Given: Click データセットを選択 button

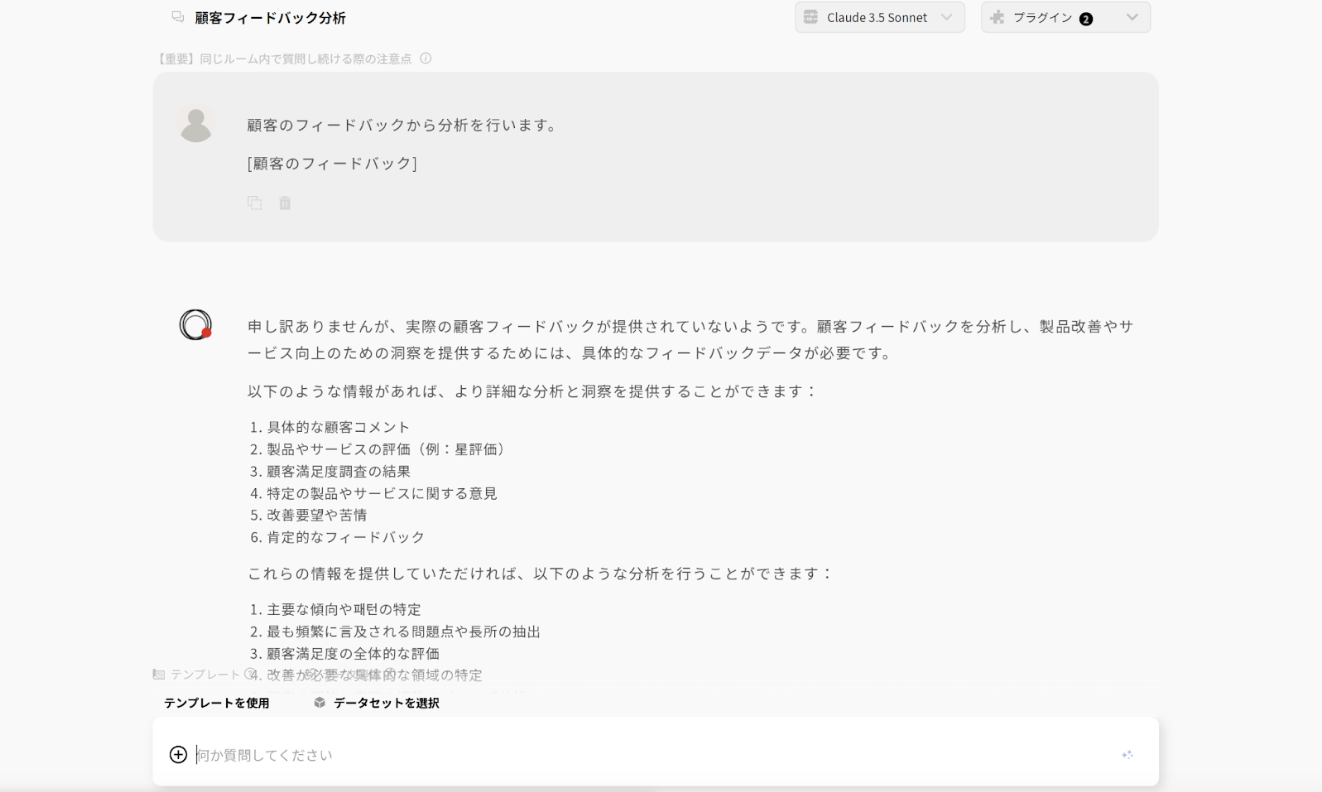Looking at the screenshot, I should coord(376,703).
